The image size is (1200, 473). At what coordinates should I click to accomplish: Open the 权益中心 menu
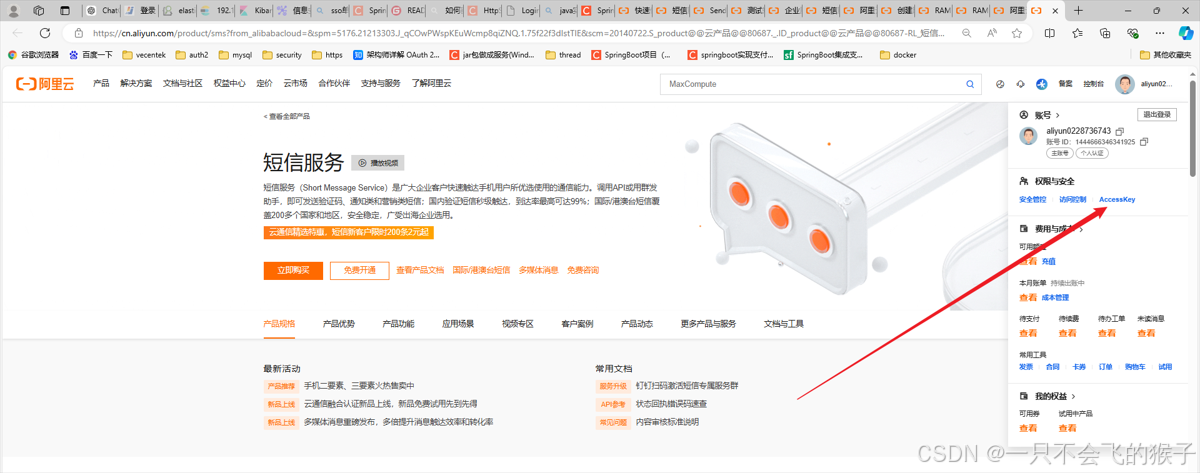(x=229, y=84)
